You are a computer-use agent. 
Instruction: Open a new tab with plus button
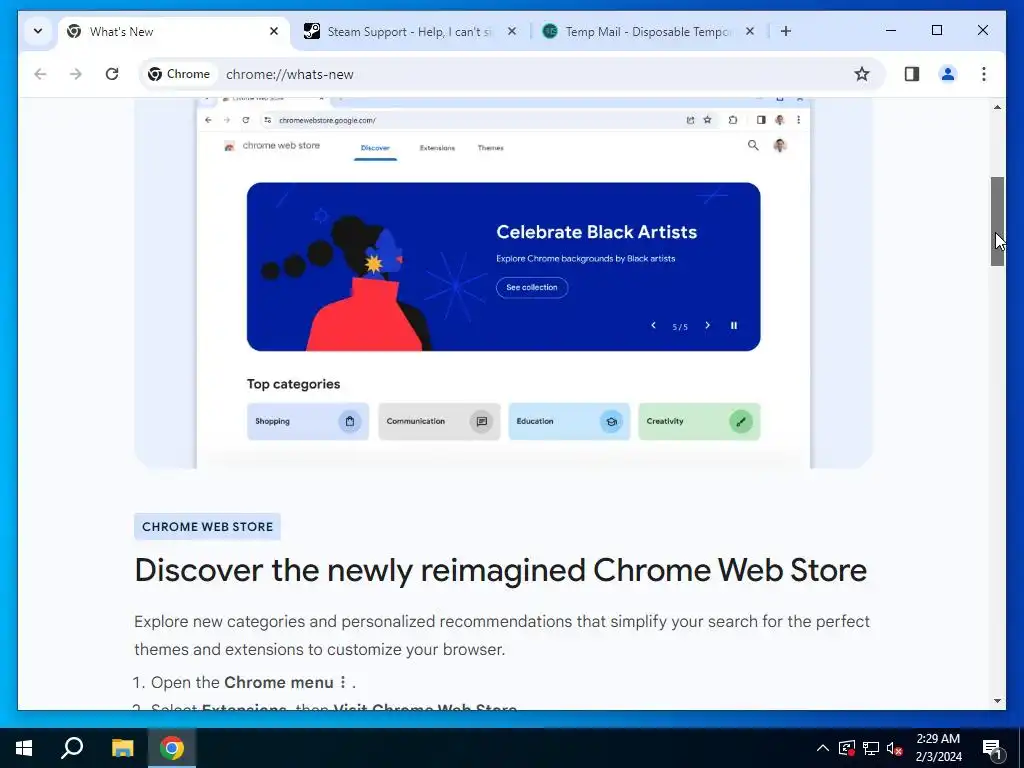[x=786, y=31]
